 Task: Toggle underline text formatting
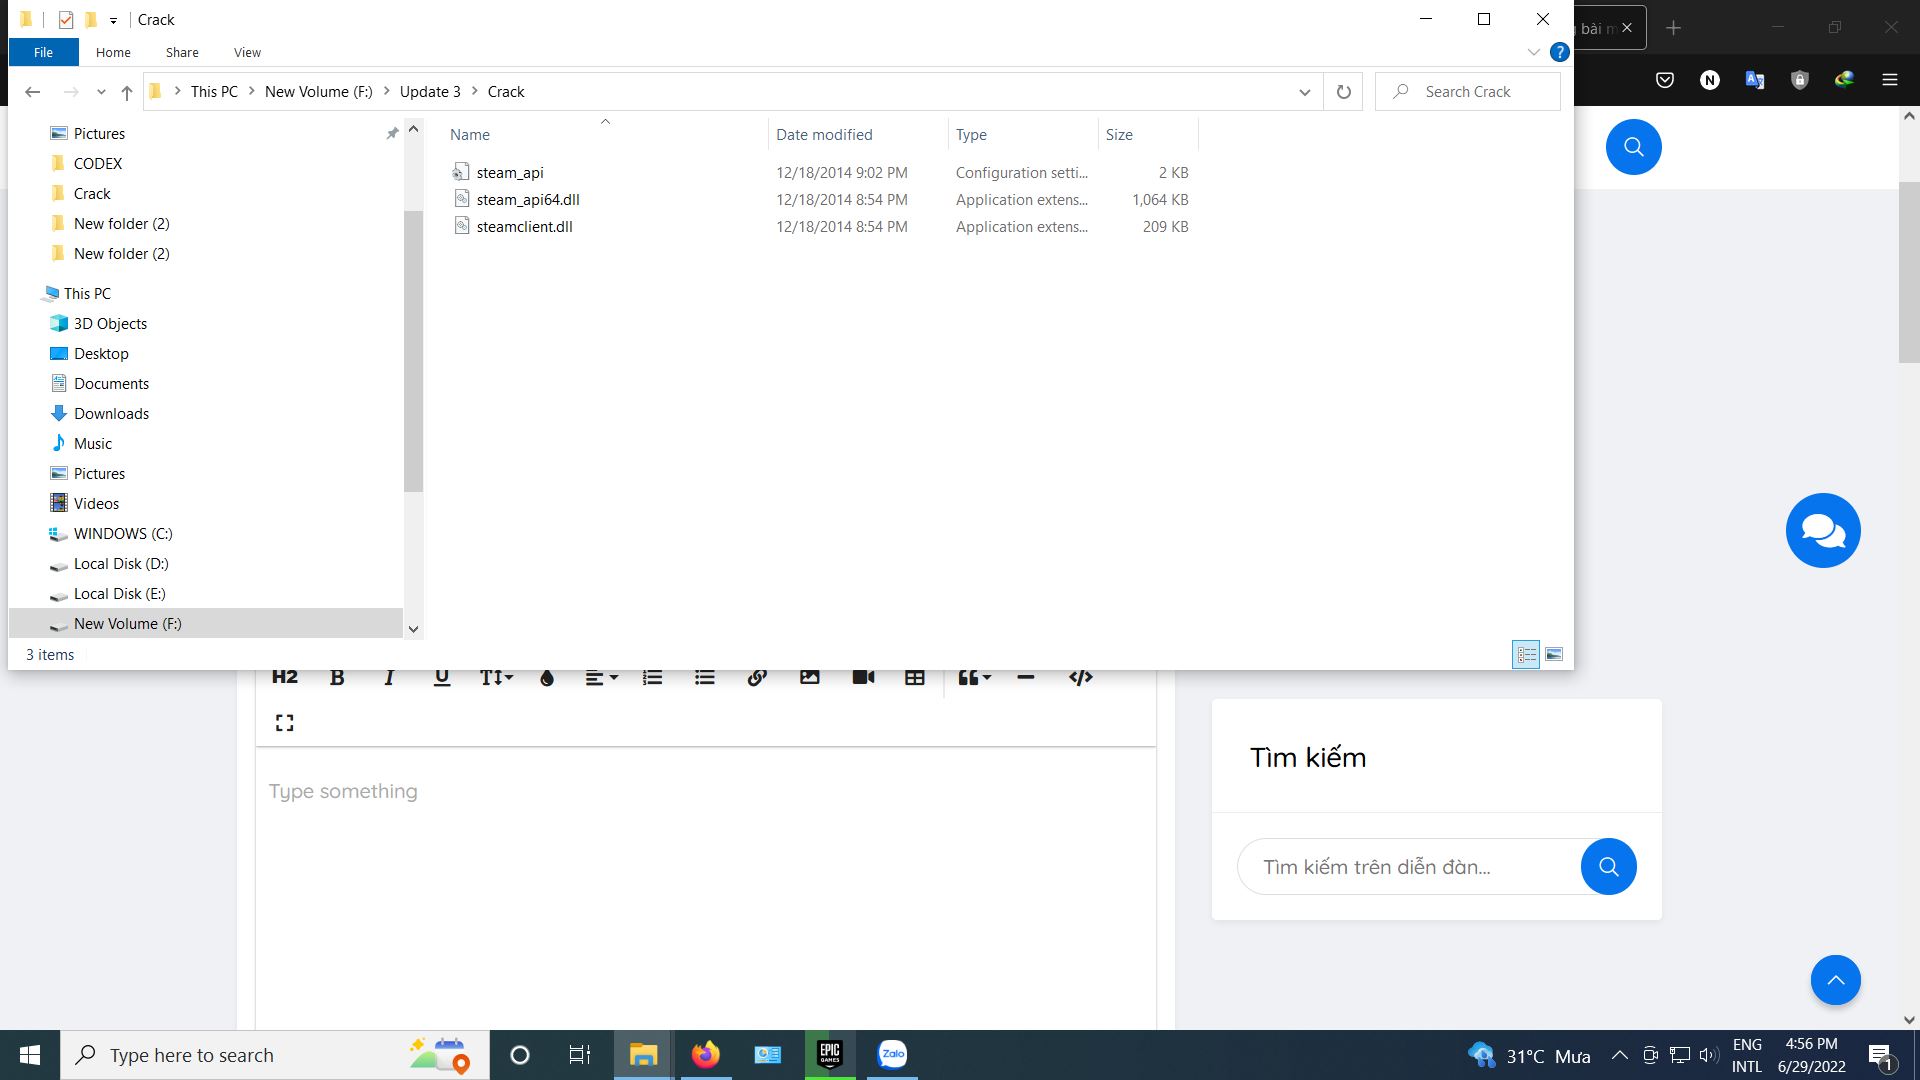coord(440,677)
